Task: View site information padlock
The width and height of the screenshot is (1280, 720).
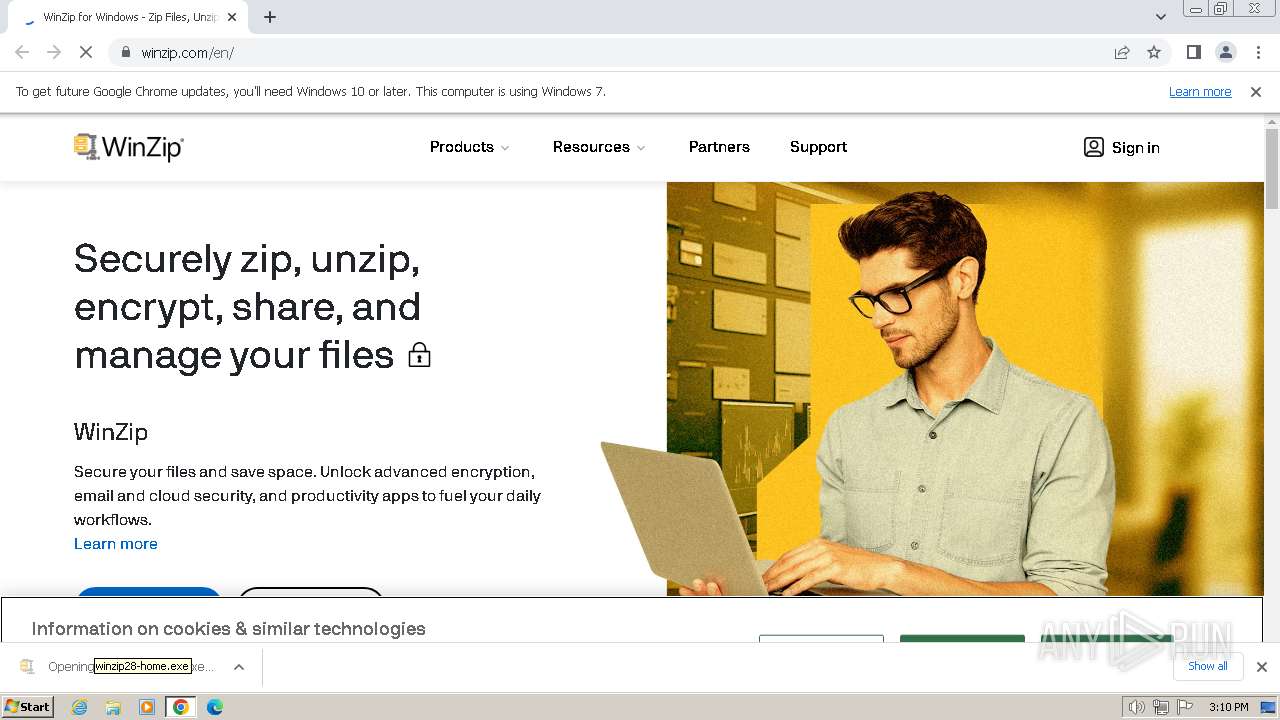Action: (x=125, y=52)
